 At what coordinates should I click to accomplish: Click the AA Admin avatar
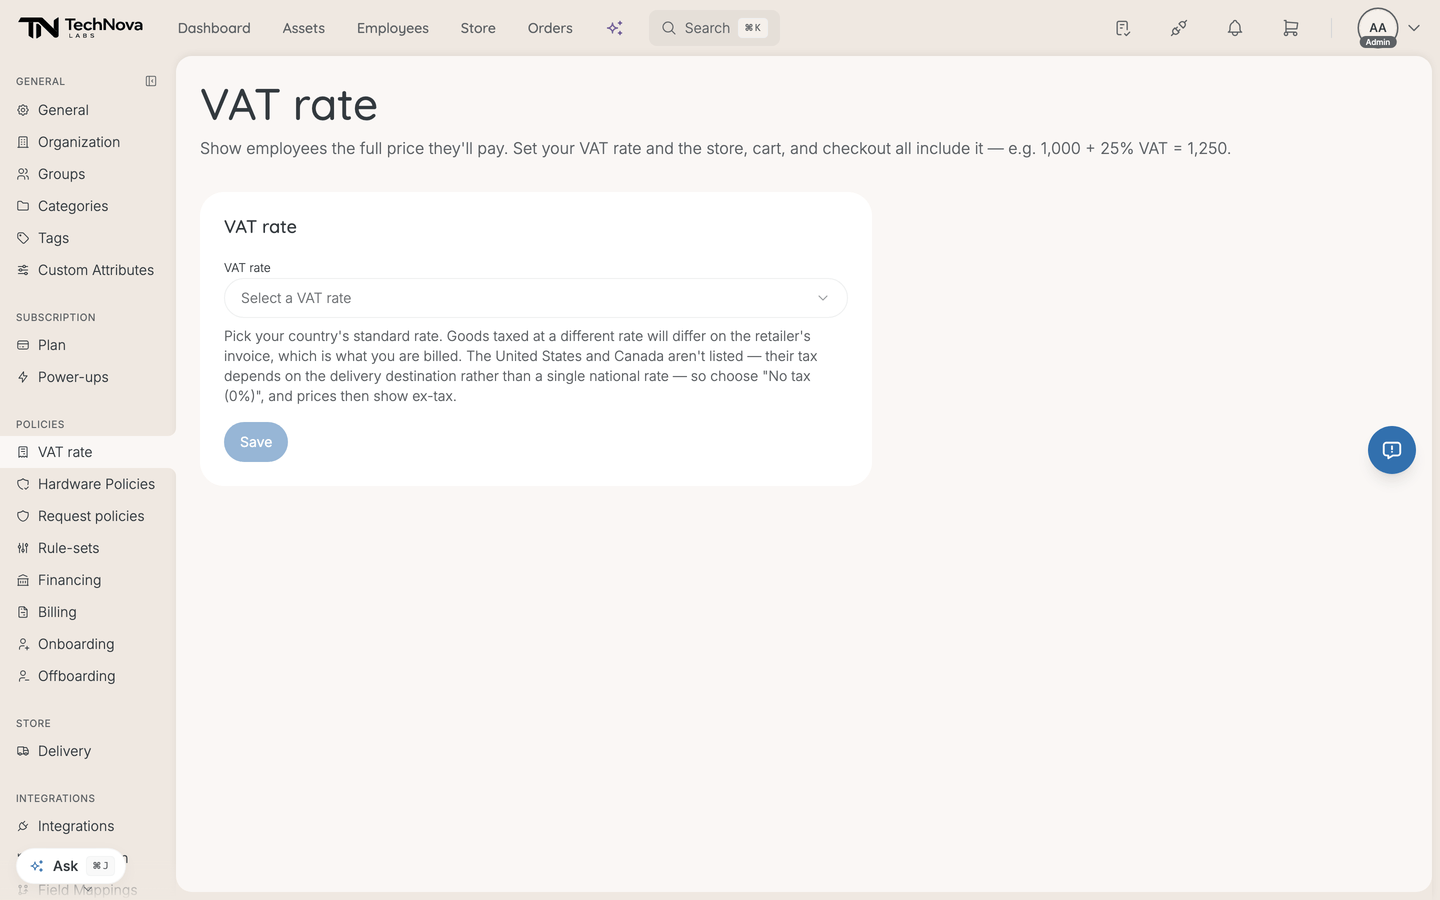(x=1378, y=28)
